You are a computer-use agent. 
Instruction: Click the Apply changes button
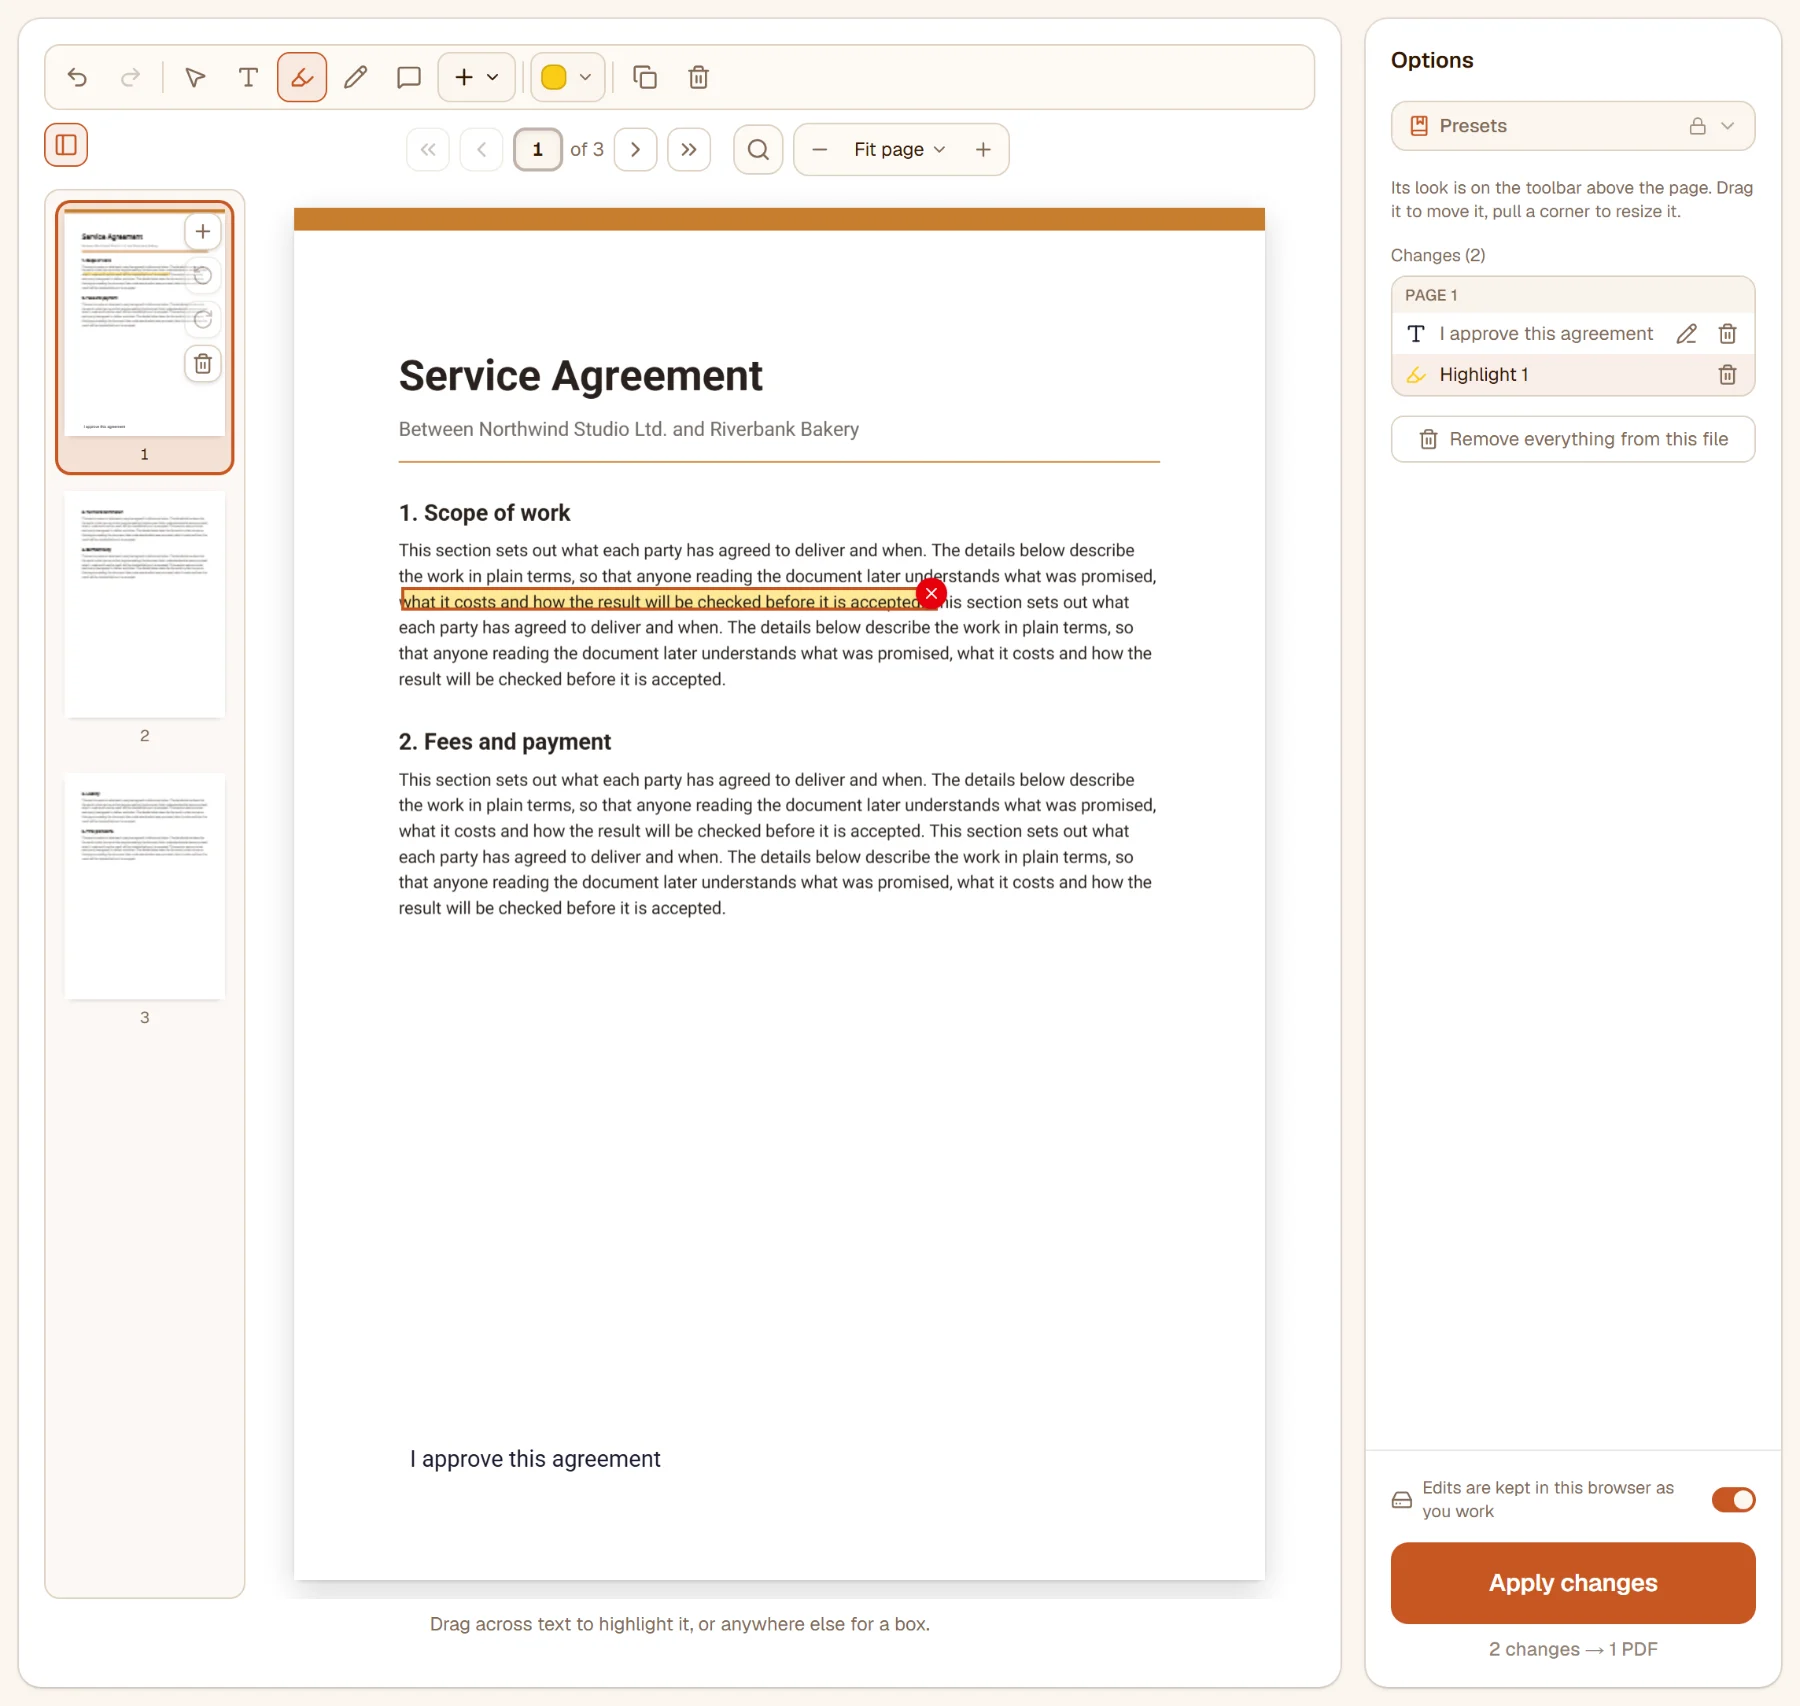coord(1572,1582)
